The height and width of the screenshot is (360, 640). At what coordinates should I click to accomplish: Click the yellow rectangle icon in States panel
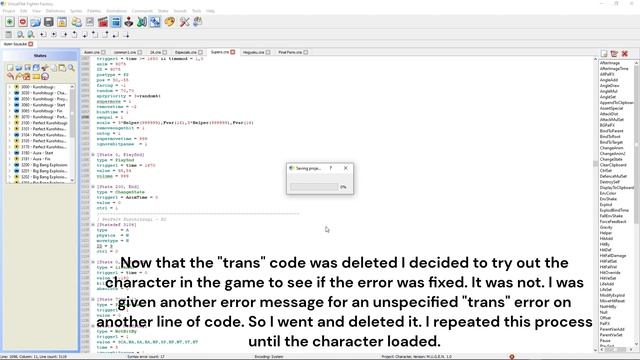[x=36, y=76]
